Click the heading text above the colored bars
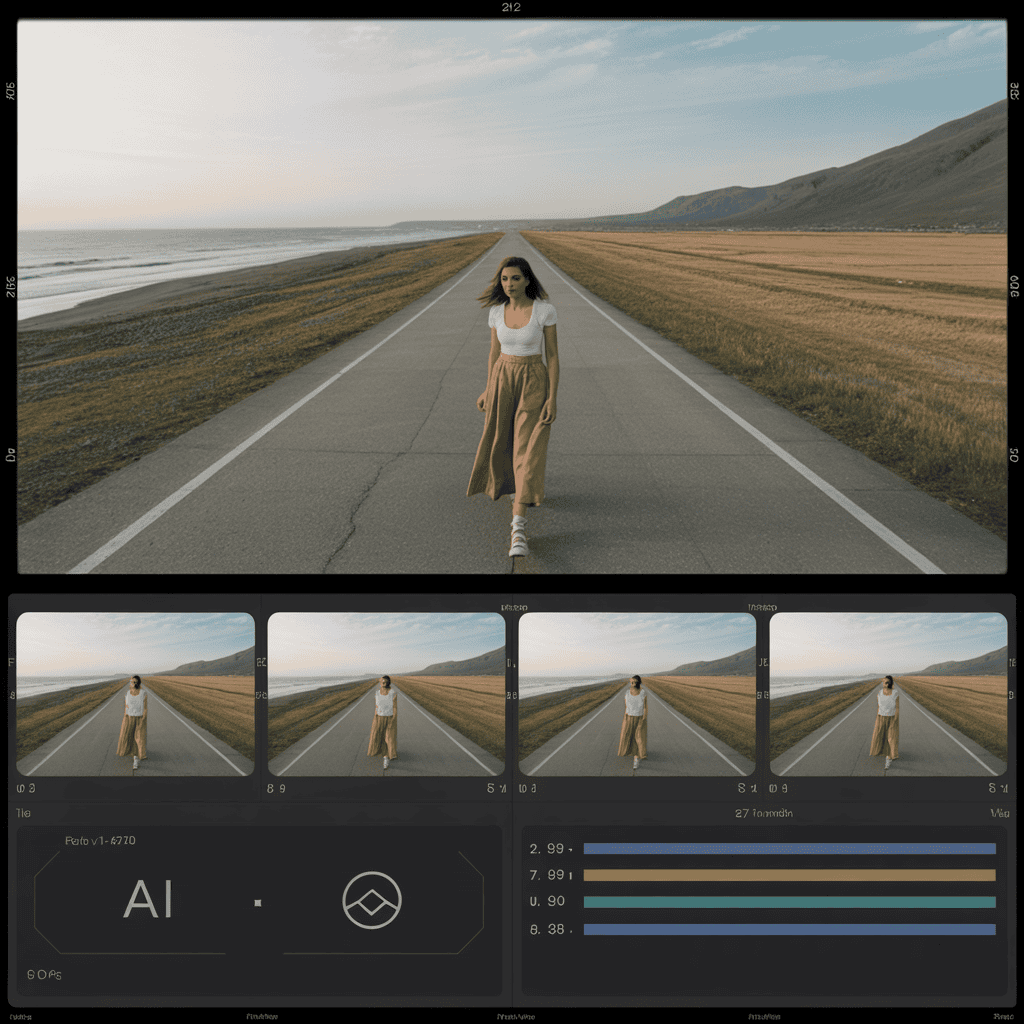This screenshot has height=1024, width=1024. 764,814
